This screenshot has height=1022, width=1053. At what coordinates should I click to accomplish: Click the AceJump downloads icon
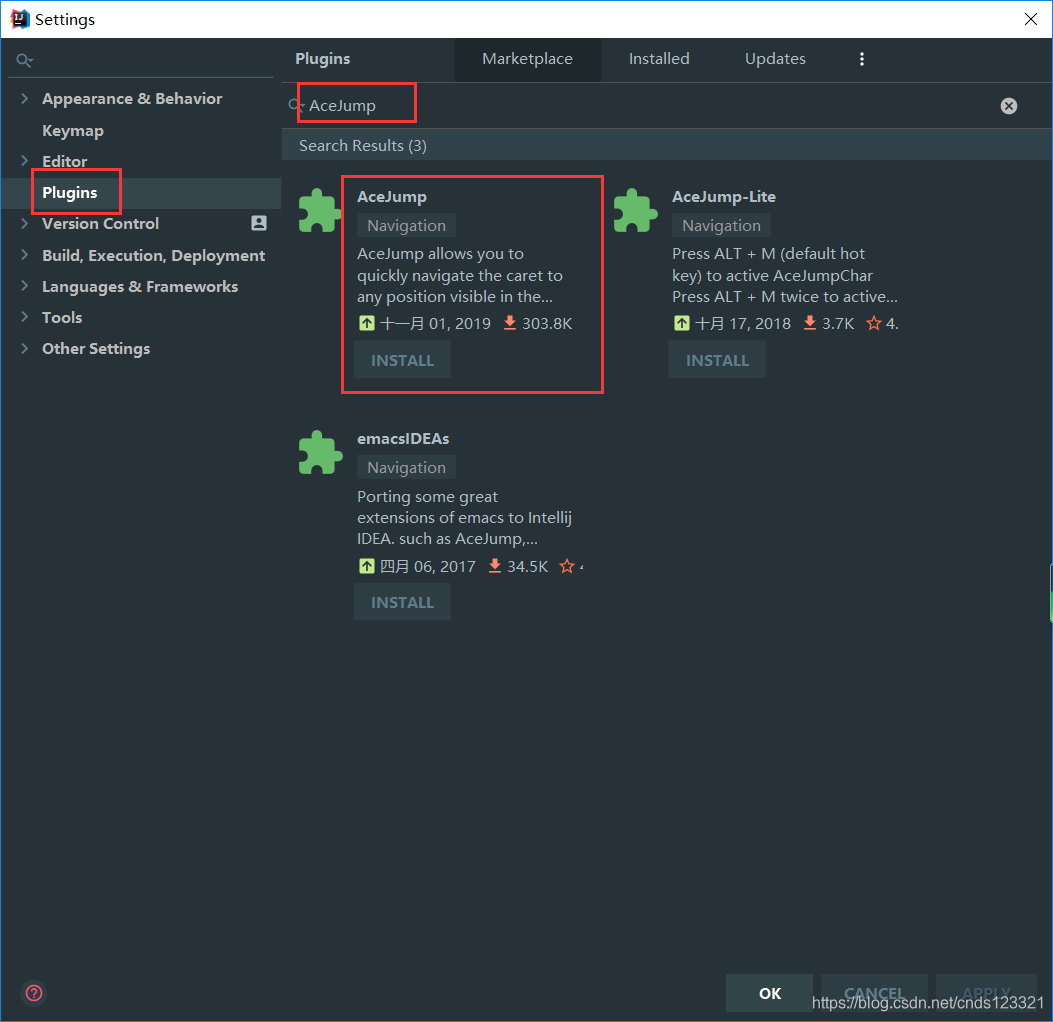point(510,323)
